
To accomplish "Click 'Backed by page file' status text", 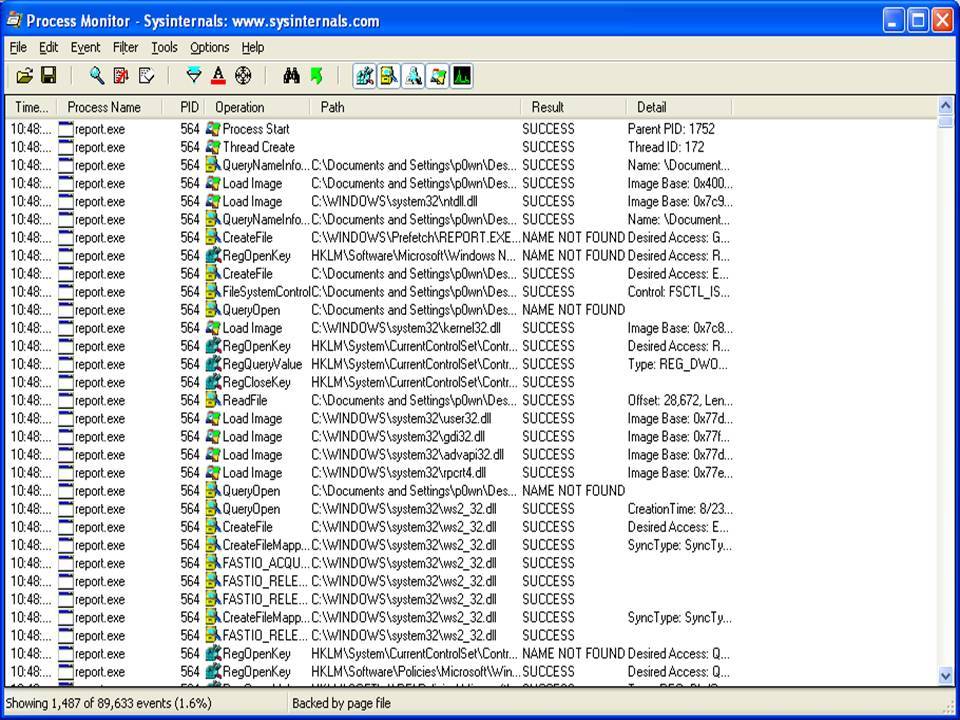I will pyautogui.click(x=341, y=703).
